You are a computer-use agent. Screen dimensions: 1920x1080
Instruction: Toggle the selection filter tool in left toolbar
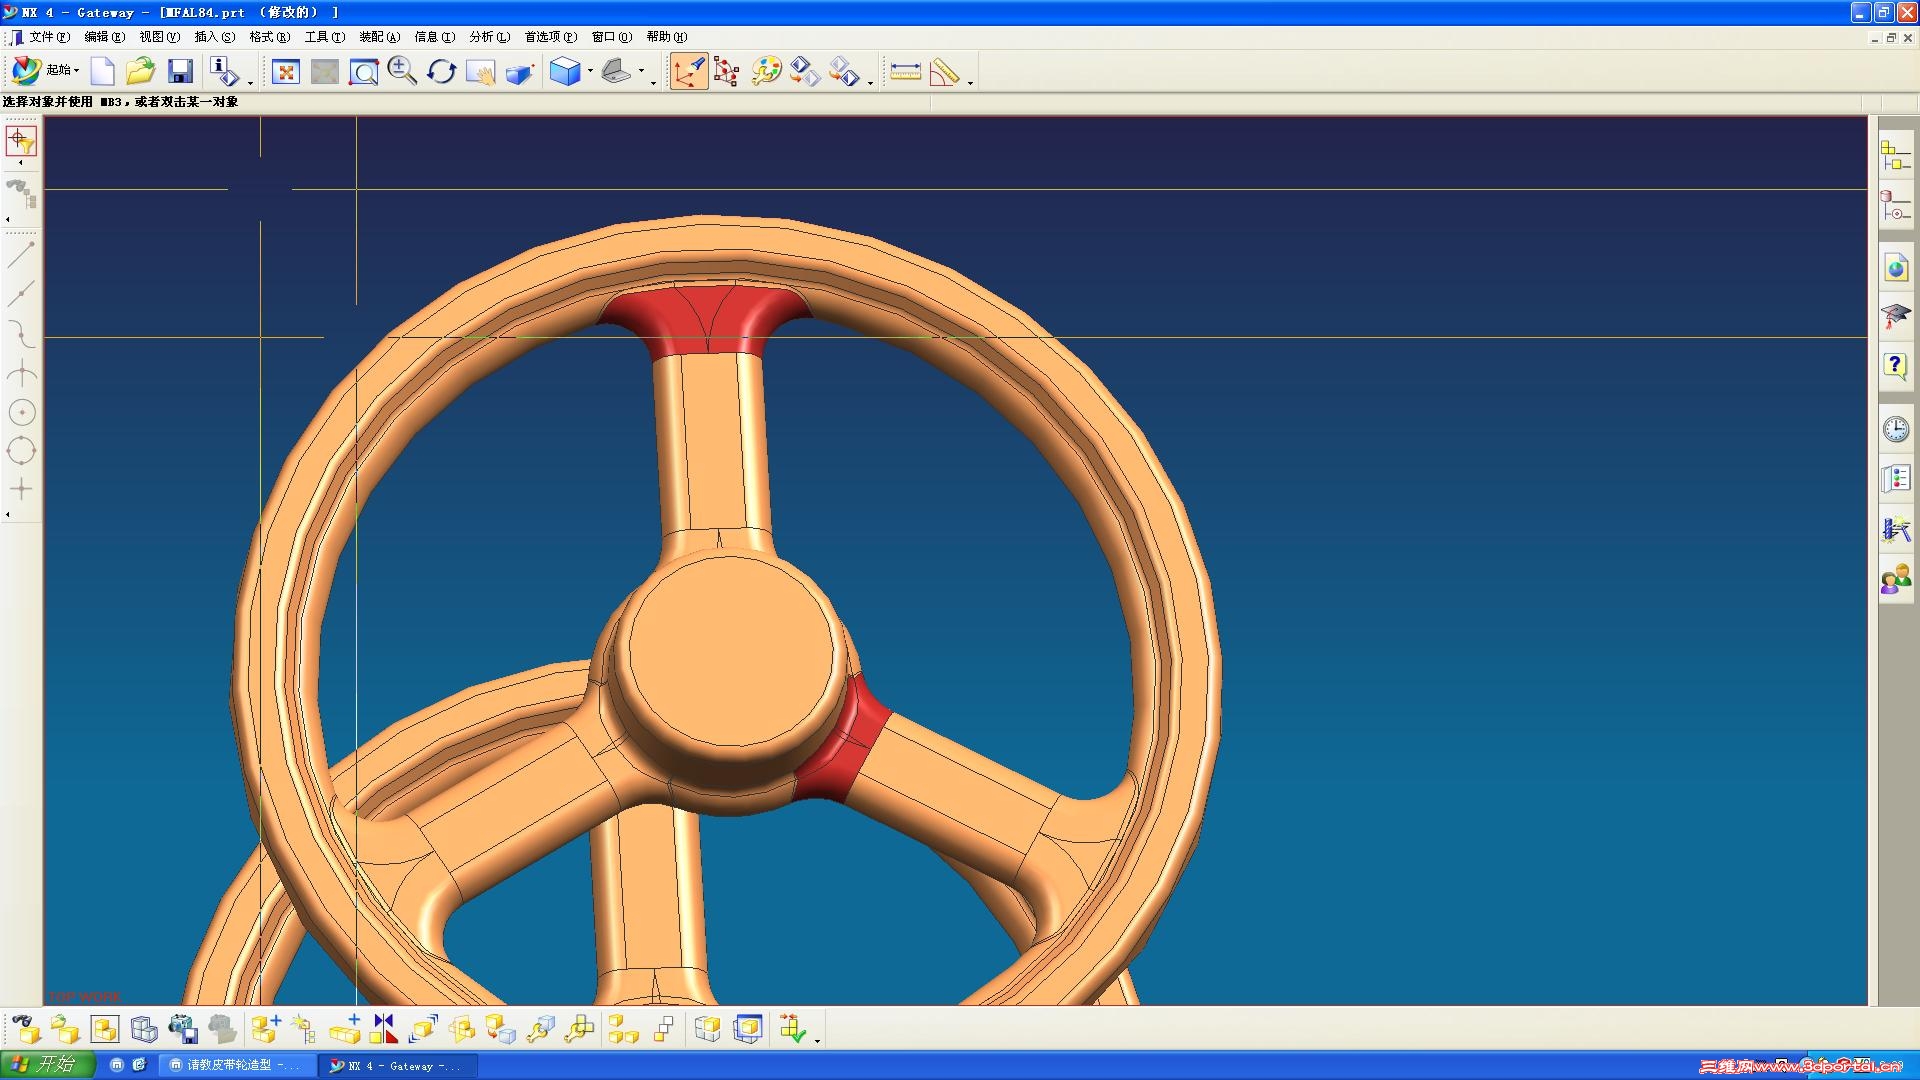point(21,141)
